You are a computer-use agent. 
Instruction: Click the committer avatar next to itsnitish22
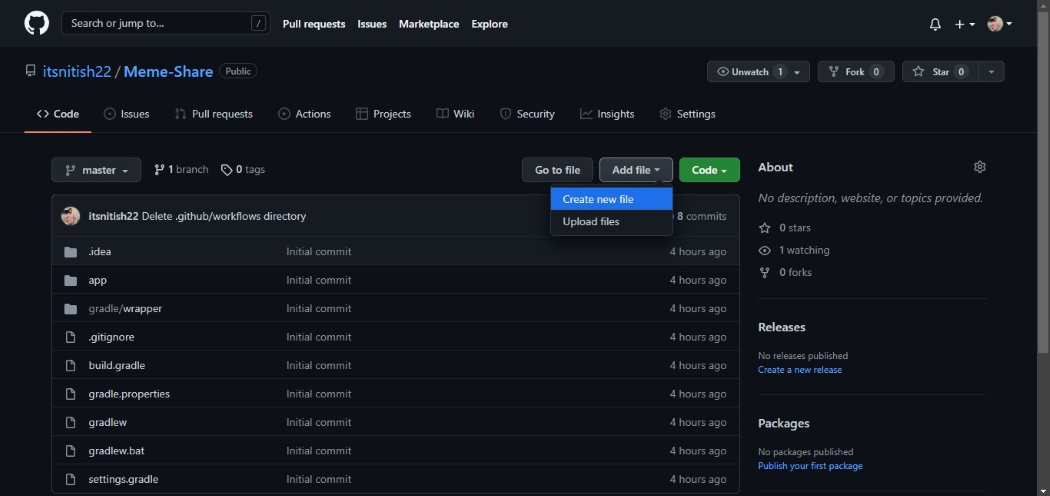[70, 216]
